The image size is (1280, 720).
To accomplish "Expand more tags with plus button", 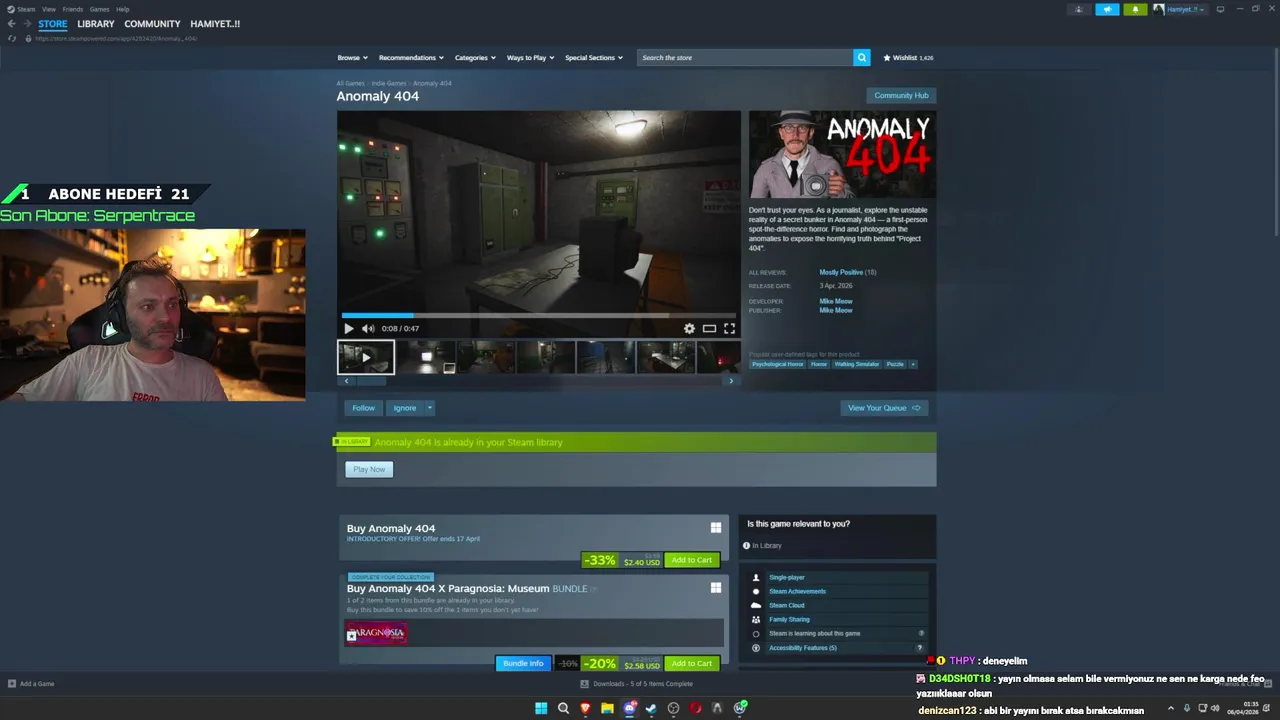I will (x=912, y=364).
